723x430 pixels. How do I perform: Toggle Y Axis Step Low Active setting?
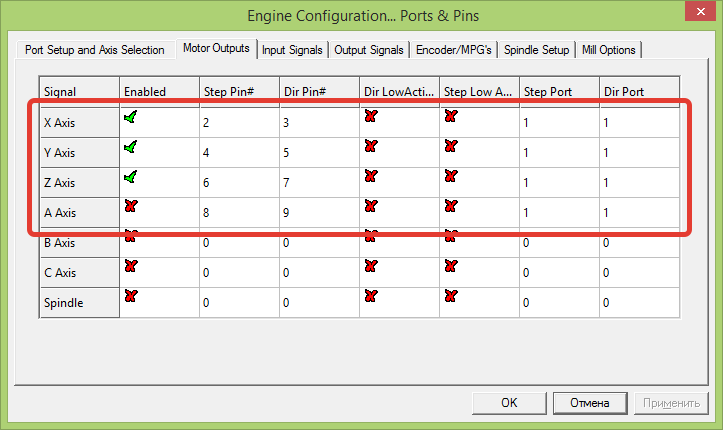[x=450, y=147]
